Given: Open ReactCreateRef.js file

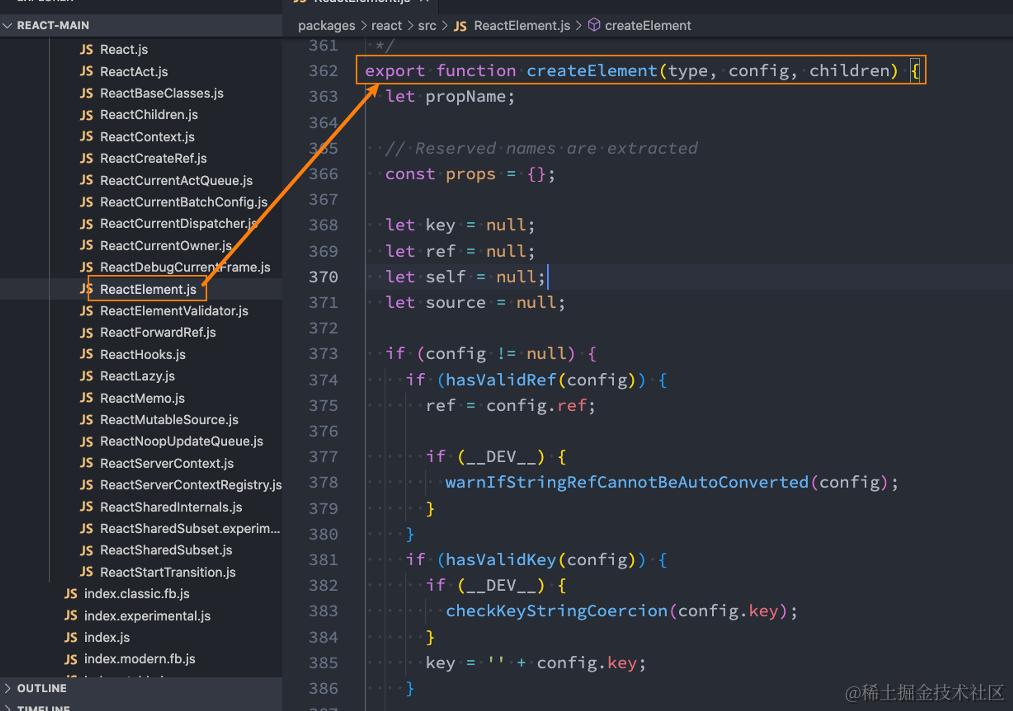Looking at the screenshot, I should pos(153,158).
